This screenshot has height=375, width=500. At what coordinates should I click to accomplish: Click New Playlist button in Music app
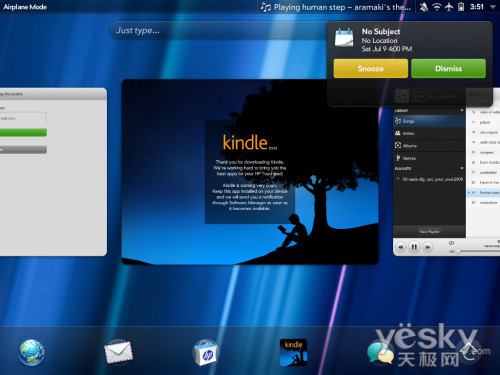coord(429,231)
